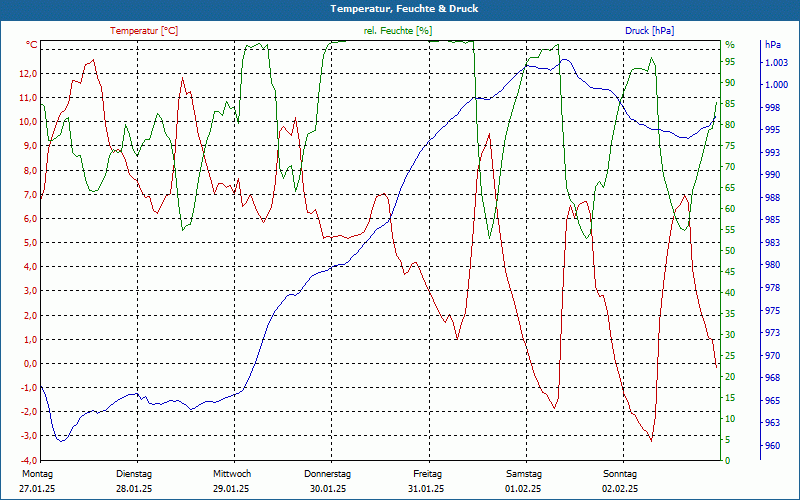Click the "8,0" temperature axis value
800x500 pixels.
(x=30, y=170)
